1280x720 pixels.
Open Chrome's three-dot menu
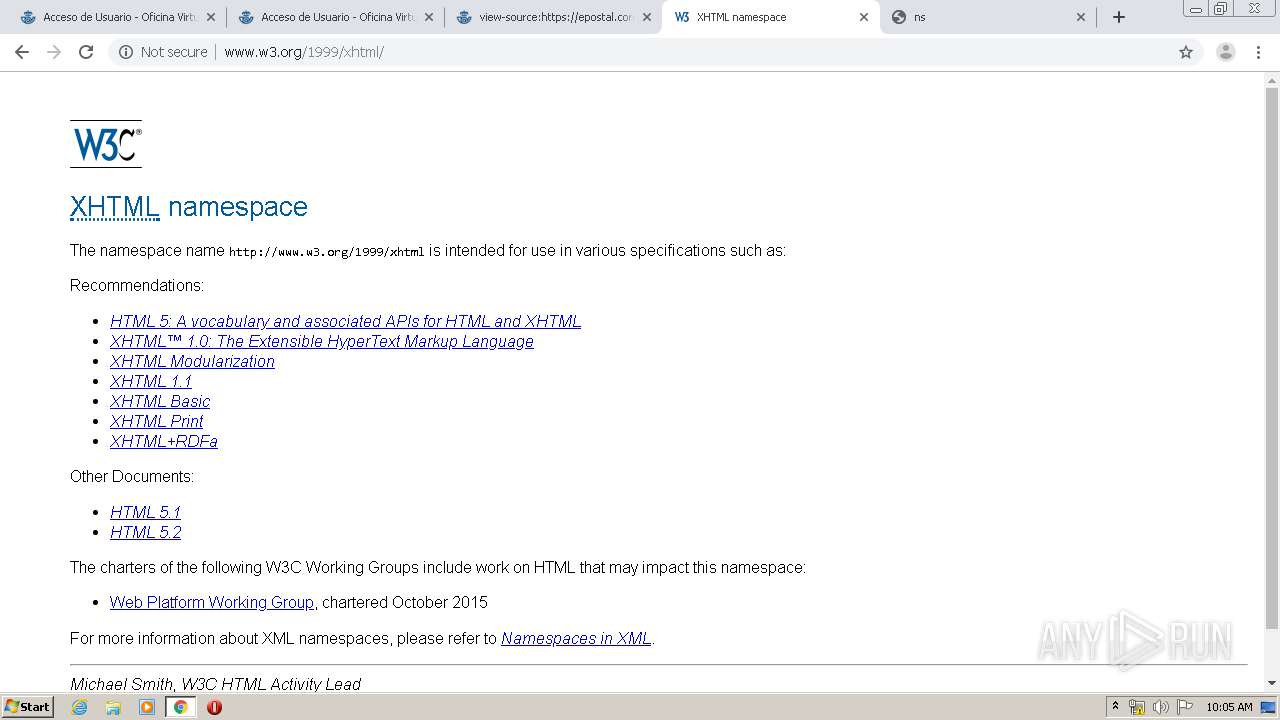pyautogui.click(x=1258, y=52)
